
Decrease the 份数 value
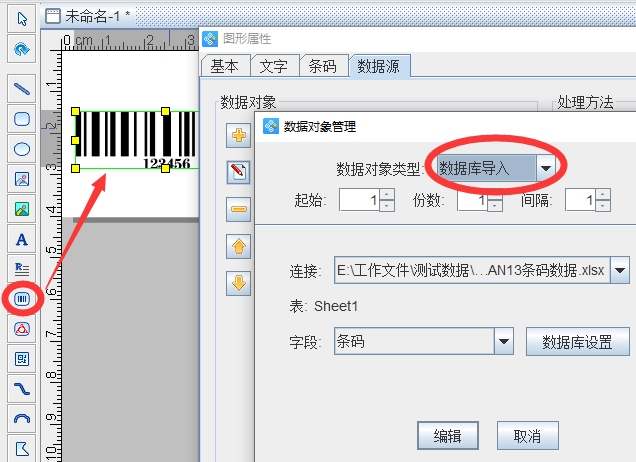[x=495, y=206]
